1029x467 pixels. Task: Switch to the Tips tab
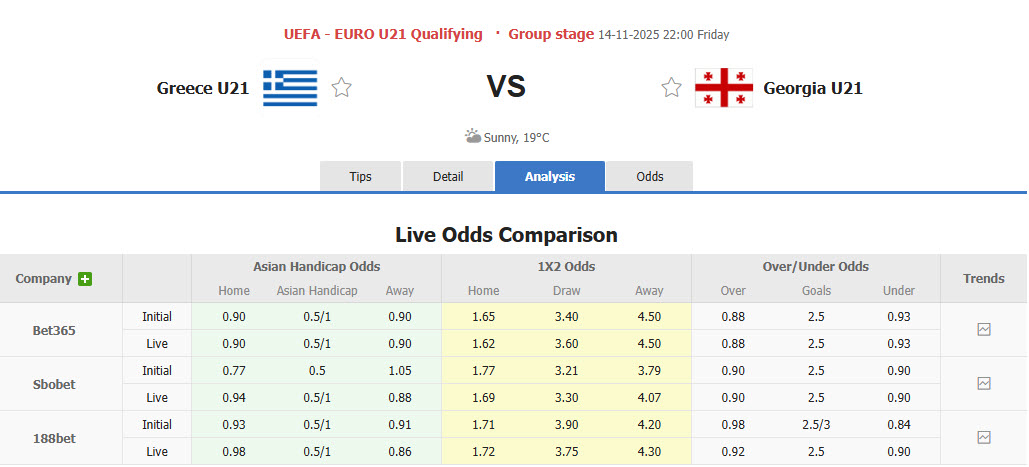click(360, 176)
